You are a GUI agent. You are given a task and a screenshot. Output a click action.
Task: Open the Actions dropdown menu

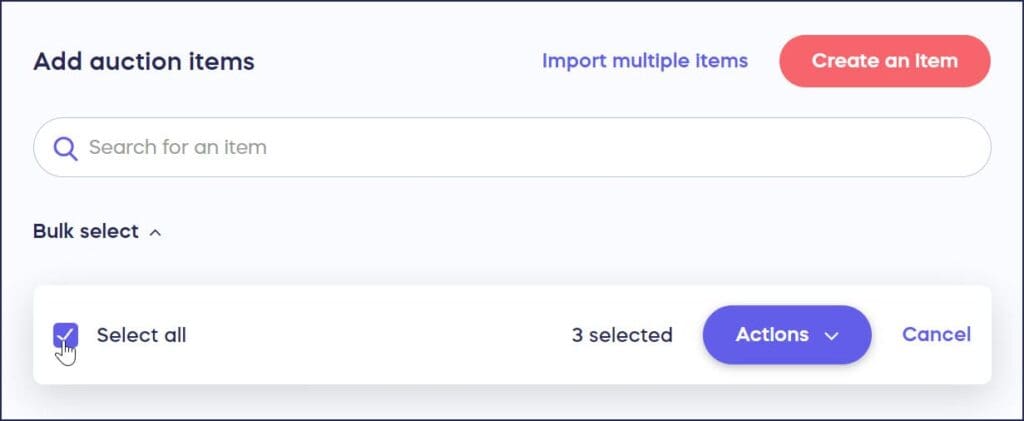coord(786,335)
